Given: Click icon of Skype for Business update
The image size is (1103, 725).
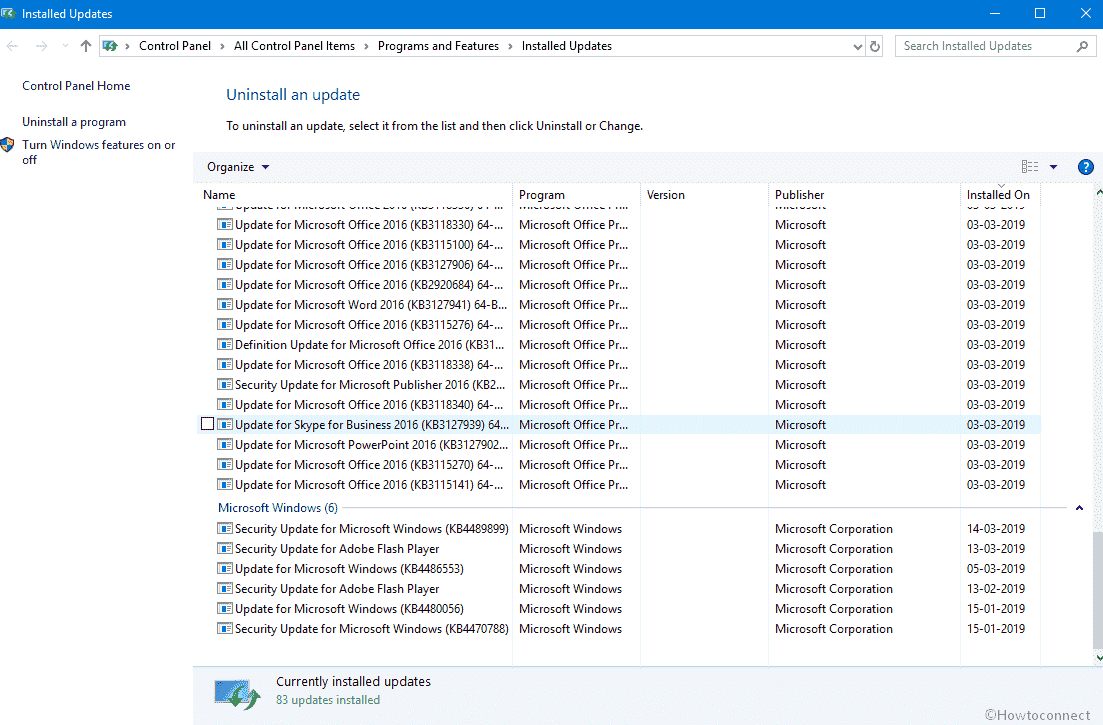Looking at the screenshot, I should 225,425.
